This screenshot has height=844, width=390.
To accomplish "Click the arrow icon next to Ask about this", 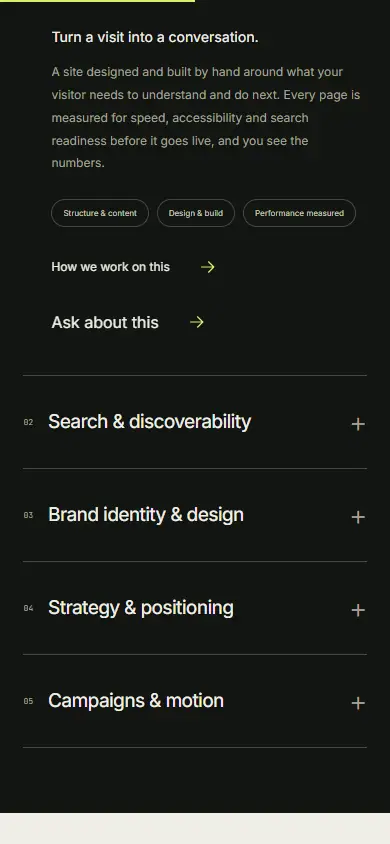I will (197, 322).
